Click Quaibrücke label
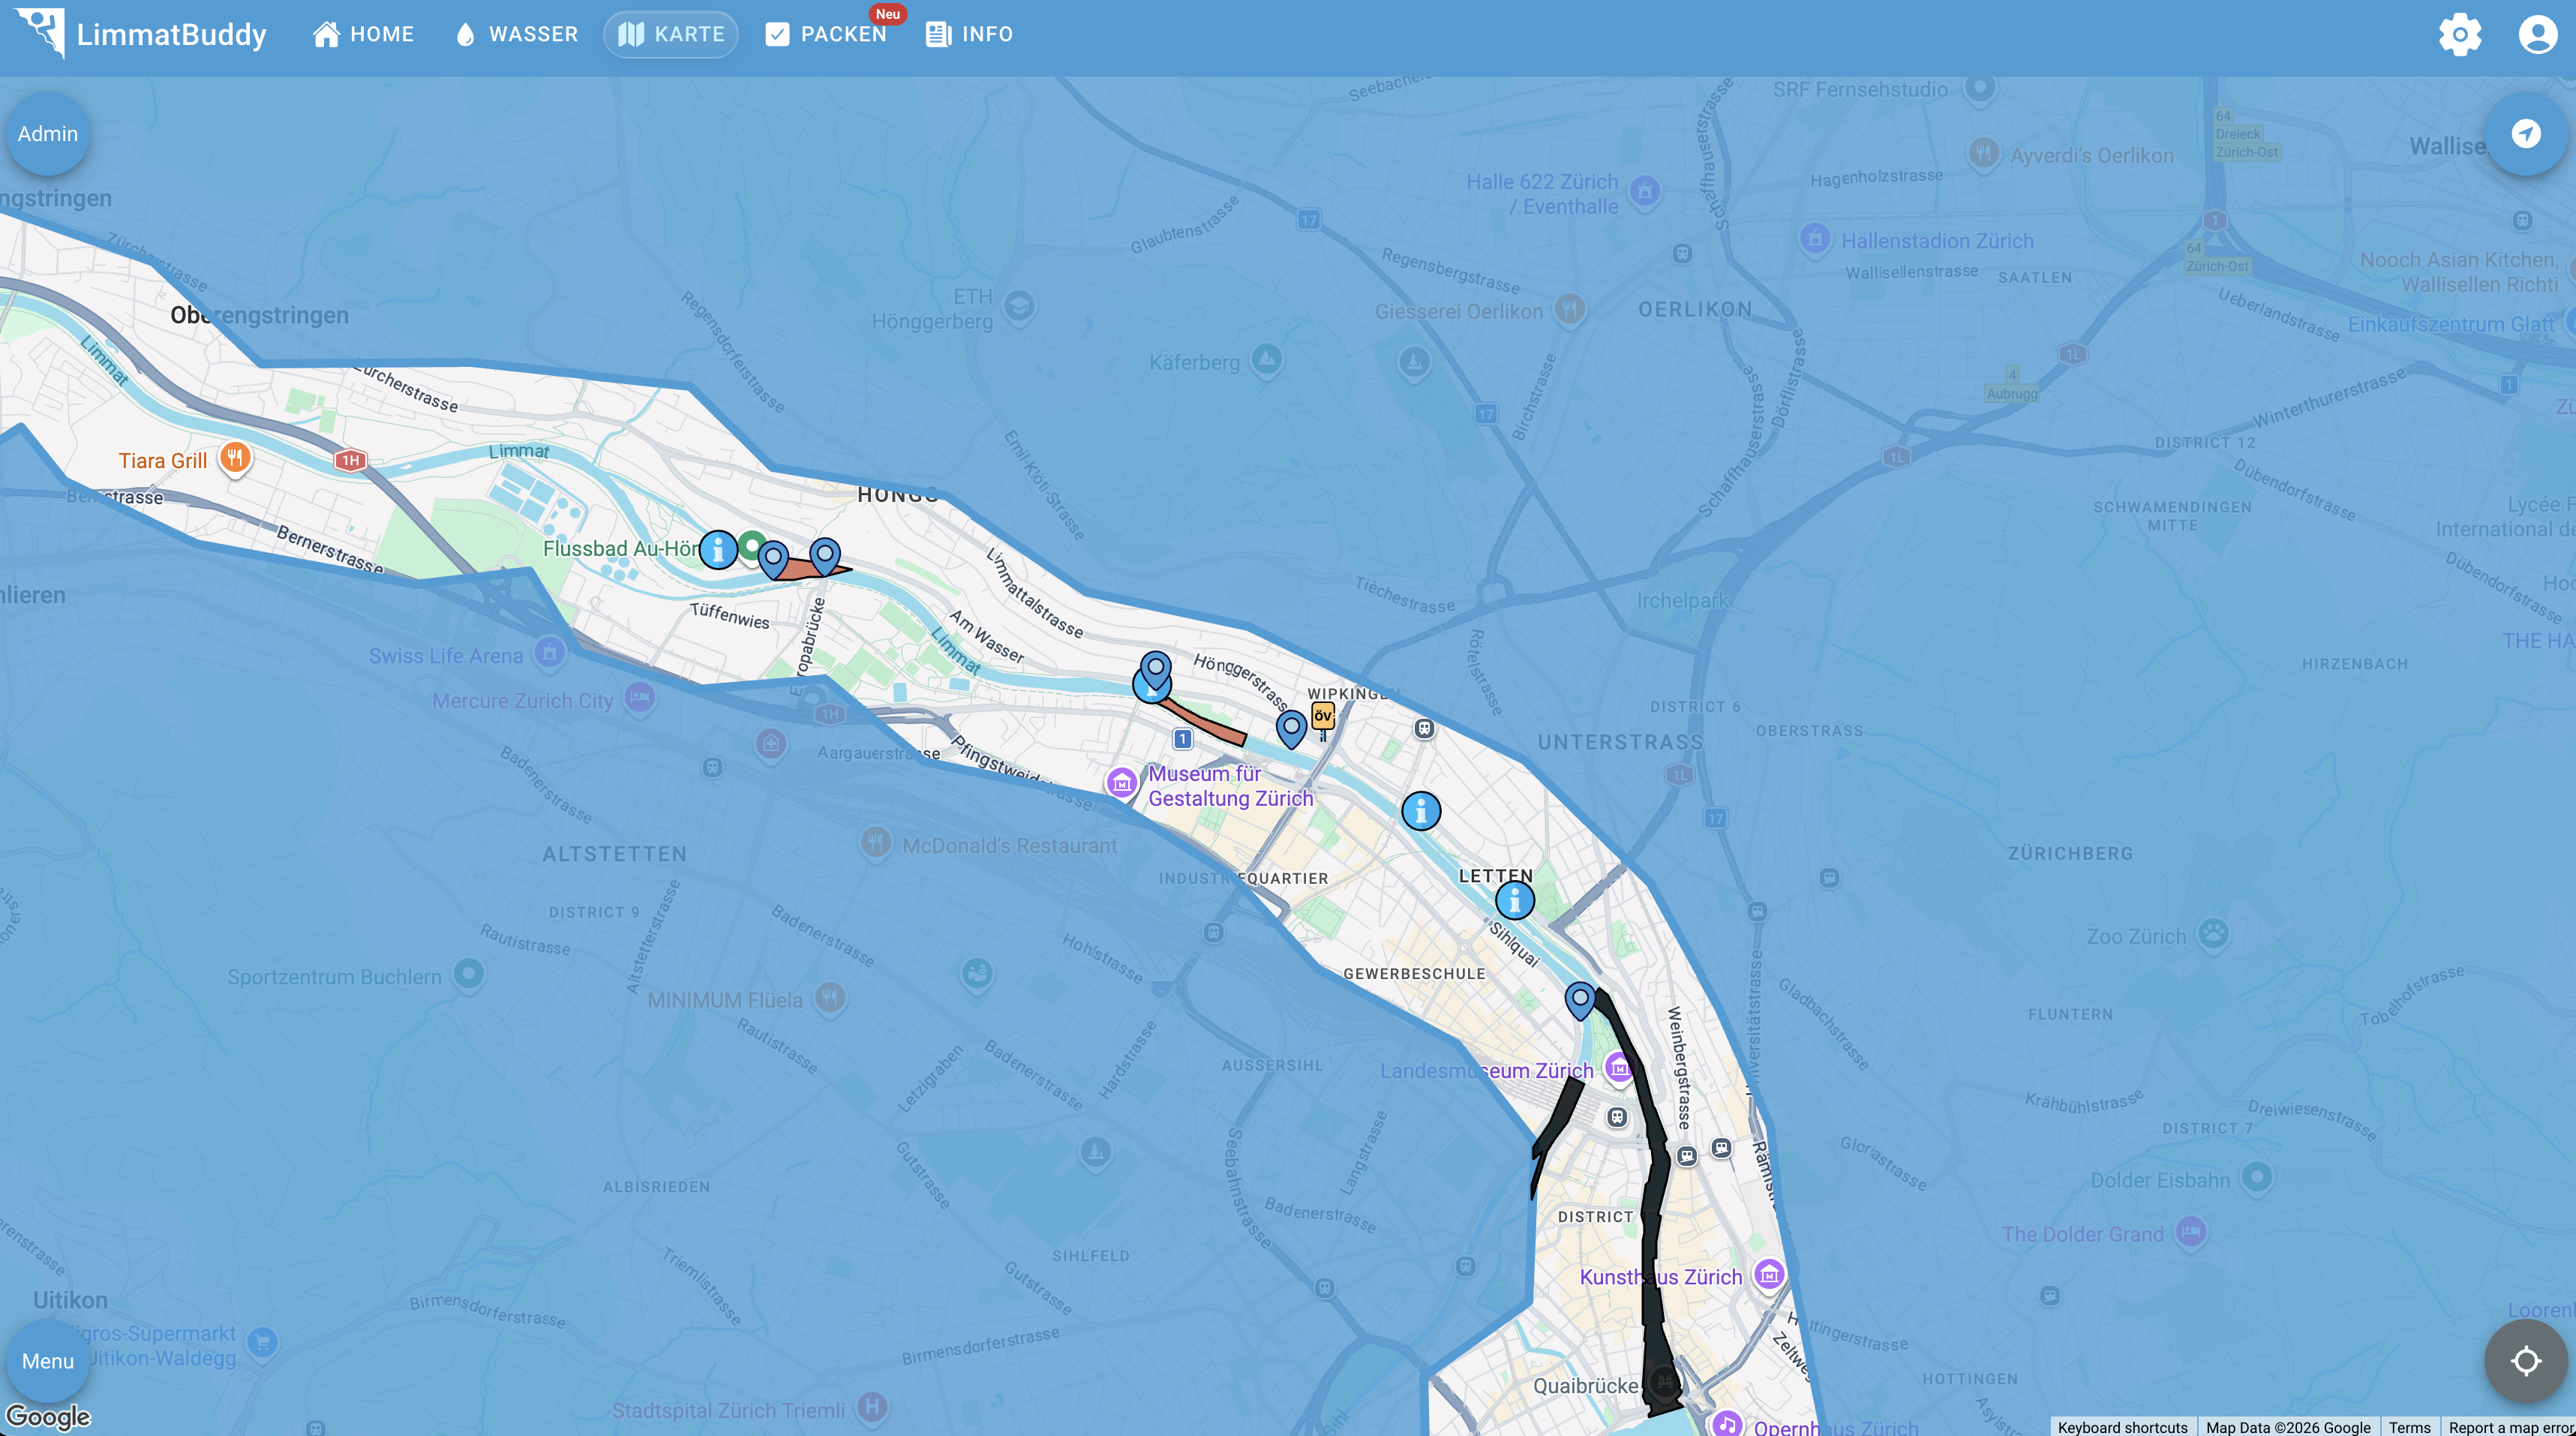 point(1586,1386)
